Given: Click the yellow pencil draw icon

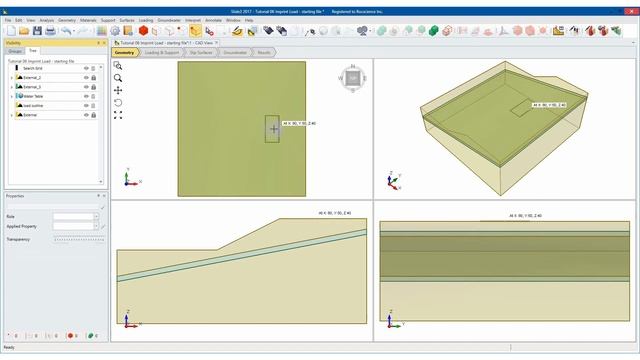Looking at the screenshot, I should [237, 31].
